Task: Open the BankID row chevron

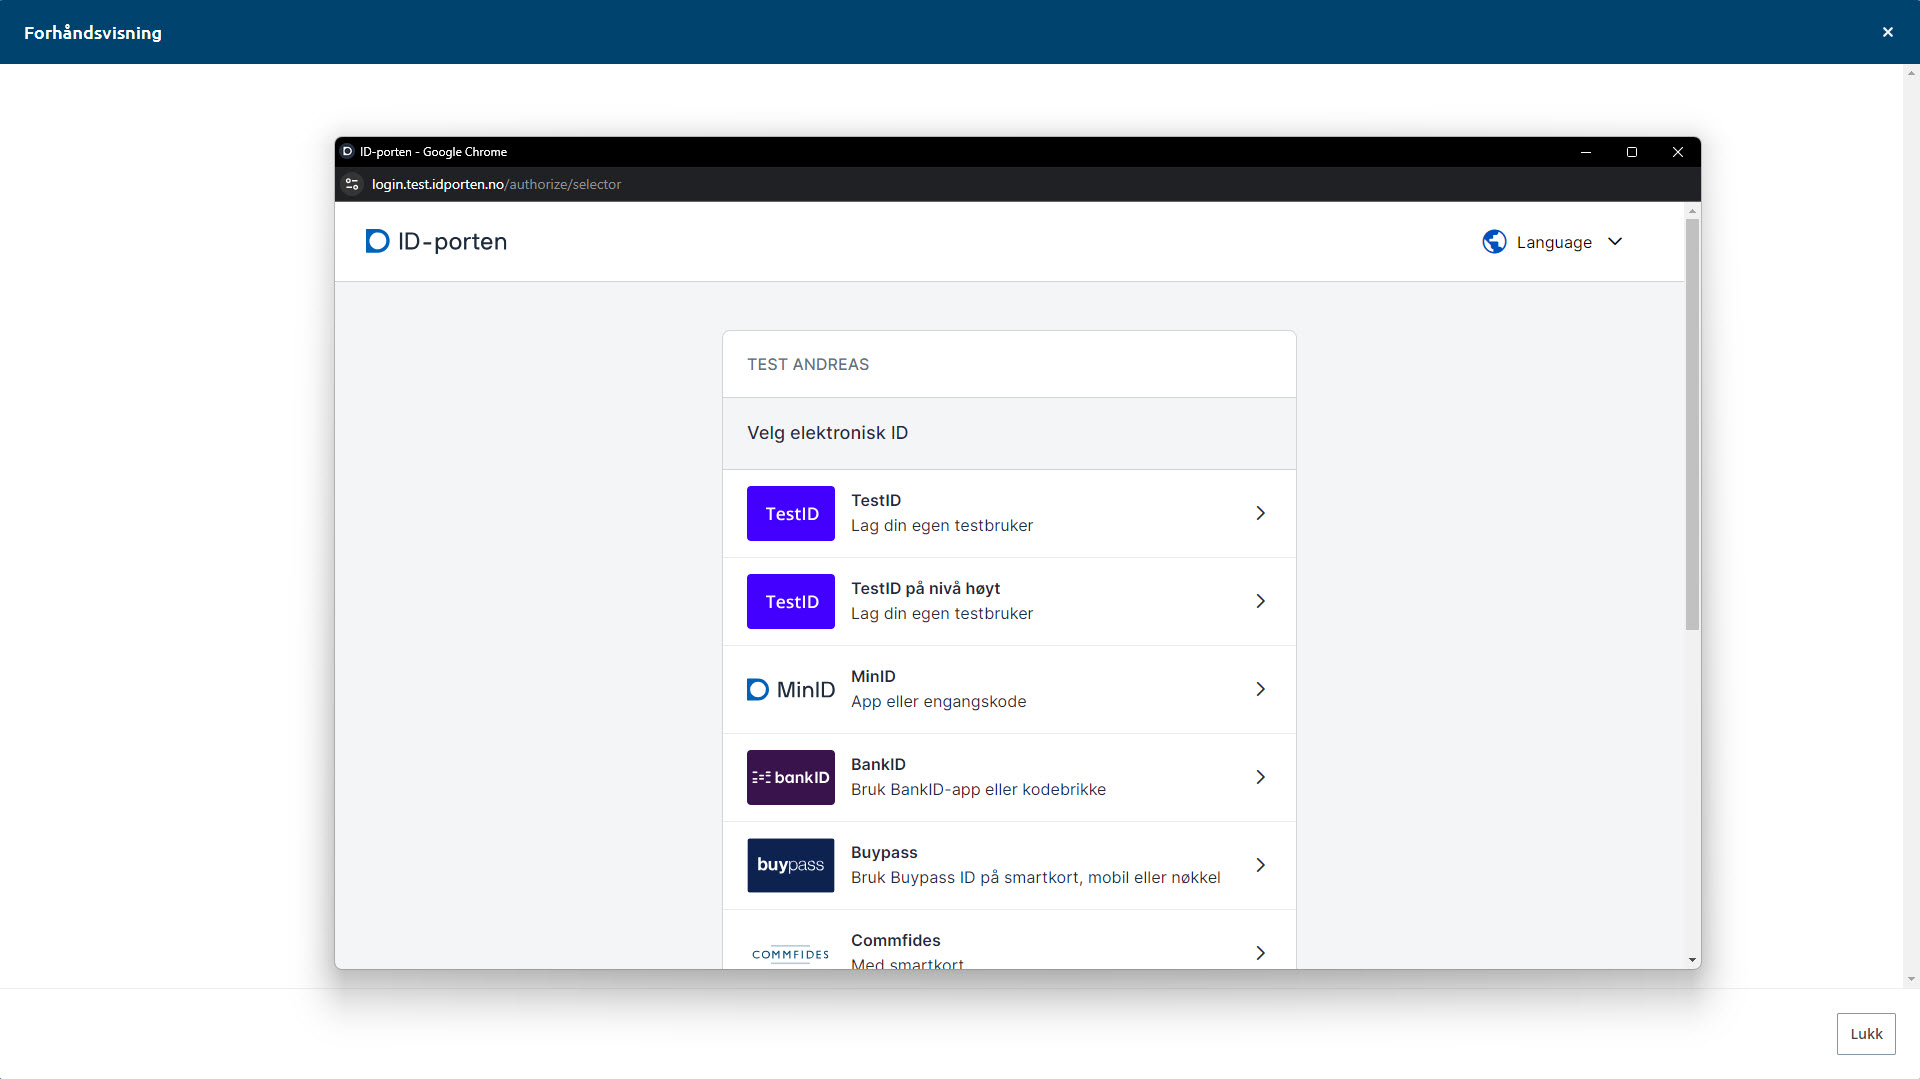Action: point(1261,777)
